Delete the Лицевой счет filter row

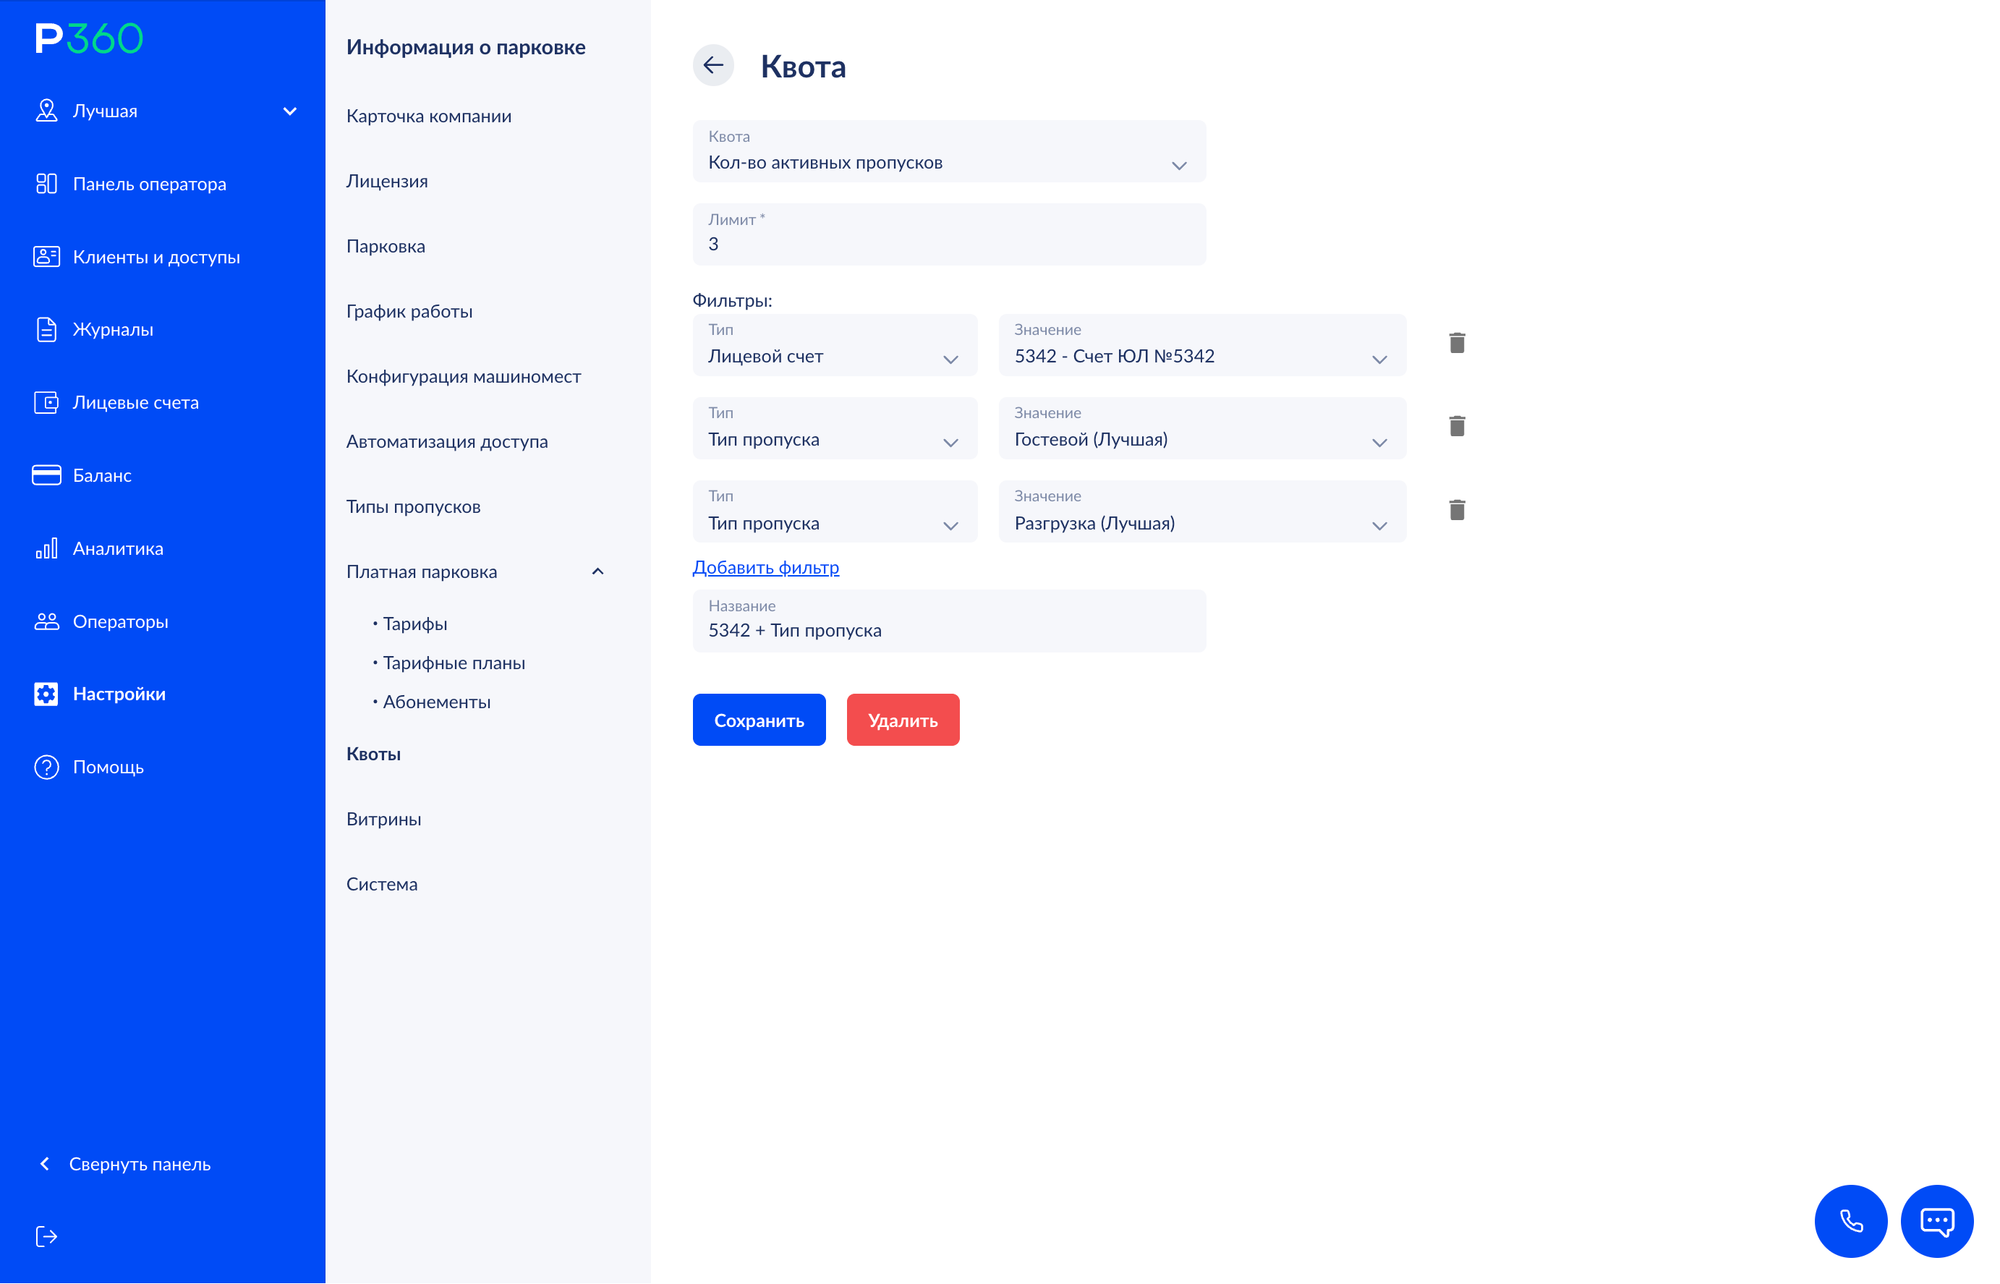pos(1457,343)
